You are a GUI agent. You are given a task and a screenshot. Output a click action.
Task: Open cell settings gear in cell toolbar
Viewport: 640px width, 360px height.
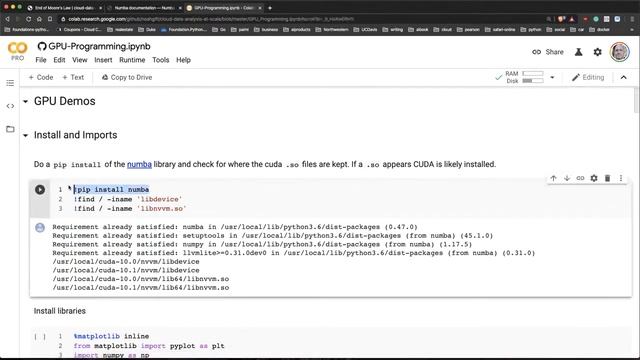click(x=594, y=178)
